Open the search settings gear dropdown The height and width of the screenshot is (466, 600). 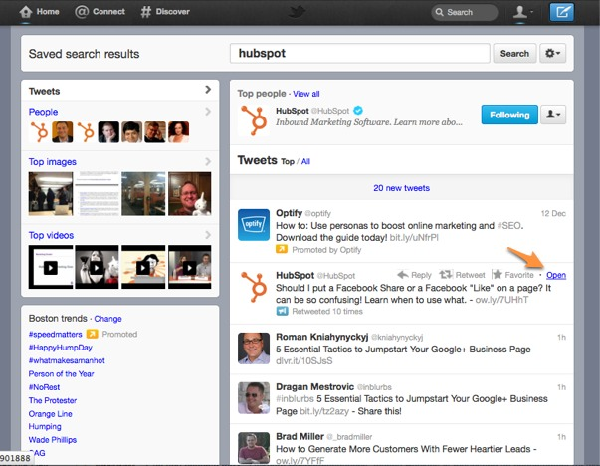point(552,54)
